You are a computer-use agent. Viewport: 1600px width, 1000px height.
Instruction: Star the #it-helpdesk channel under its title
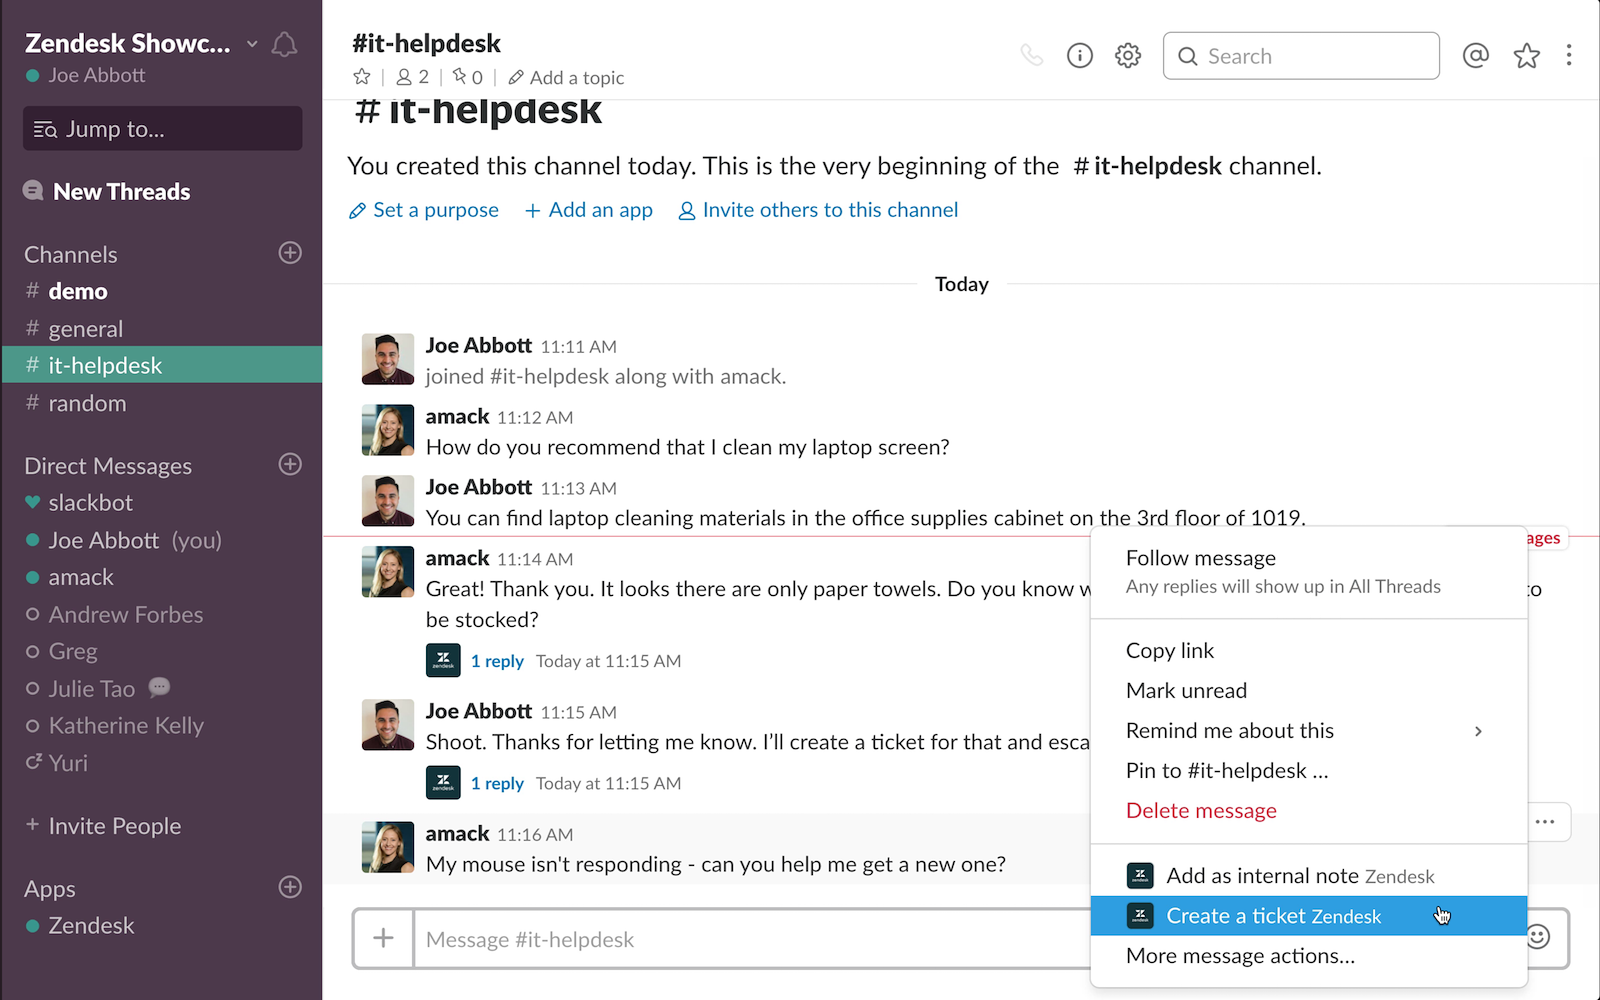click(362, 77)
